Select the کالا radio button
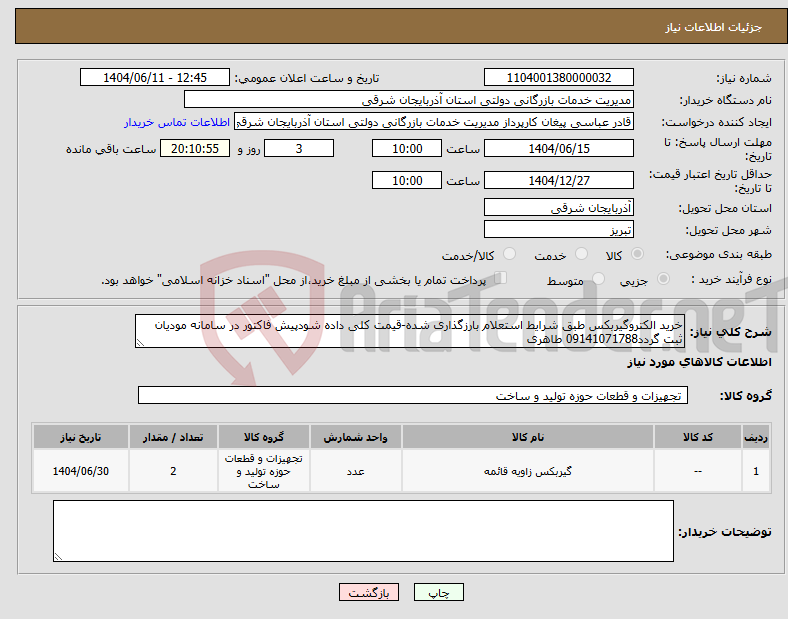Screen dimensions: 788x619 click(637, 254)
